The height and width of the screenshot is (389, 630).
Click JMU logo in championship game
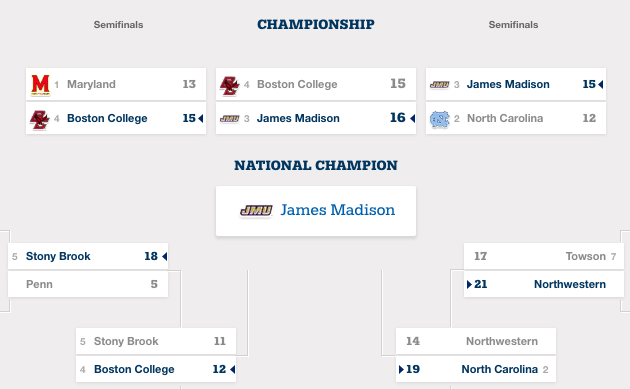tap(229, 119)
